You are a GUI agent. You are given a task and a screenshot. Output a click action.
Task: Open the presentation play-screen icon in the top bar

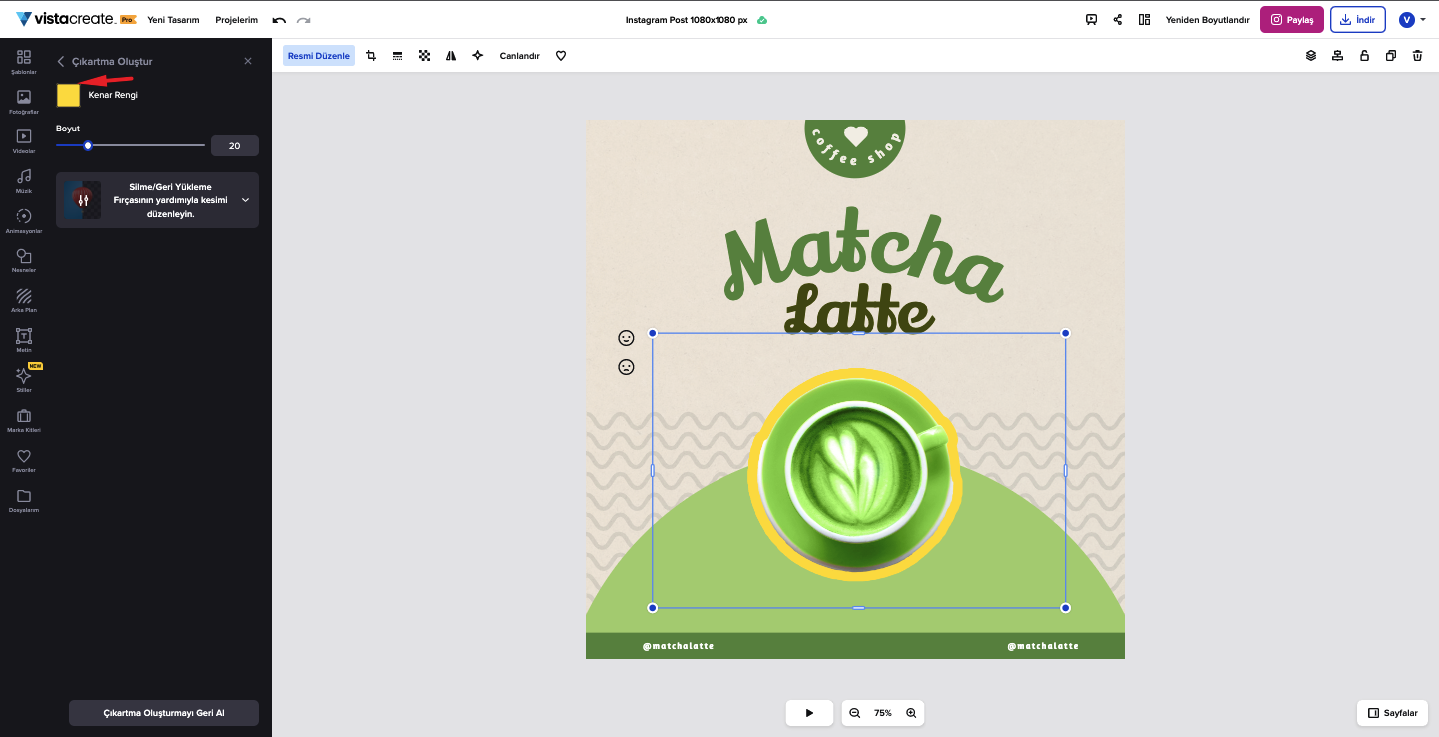pos(1091,20)
